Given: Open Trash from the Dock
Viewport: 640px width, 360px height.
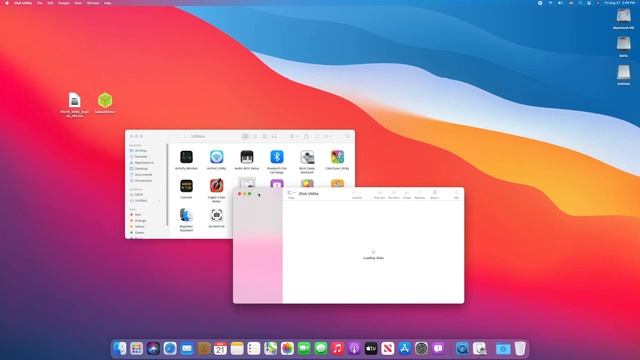Looking at the screenshot, I should [520, 348].
